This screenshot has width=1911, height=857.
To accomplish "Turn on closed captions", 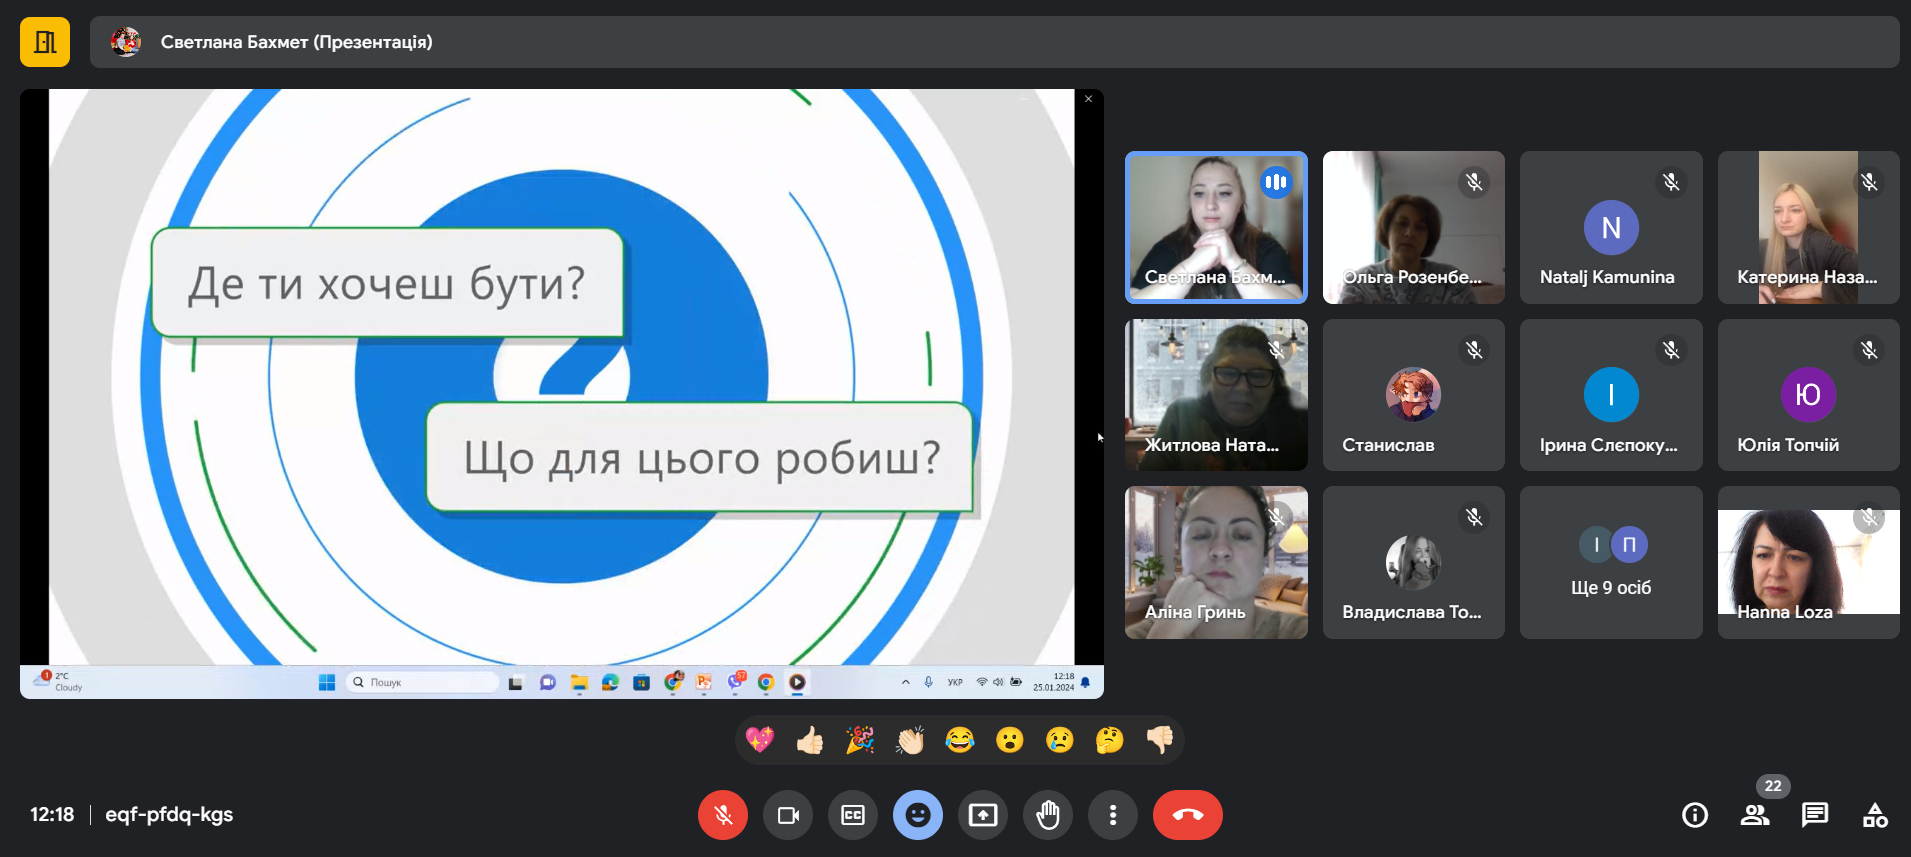I will pos(853,815).
